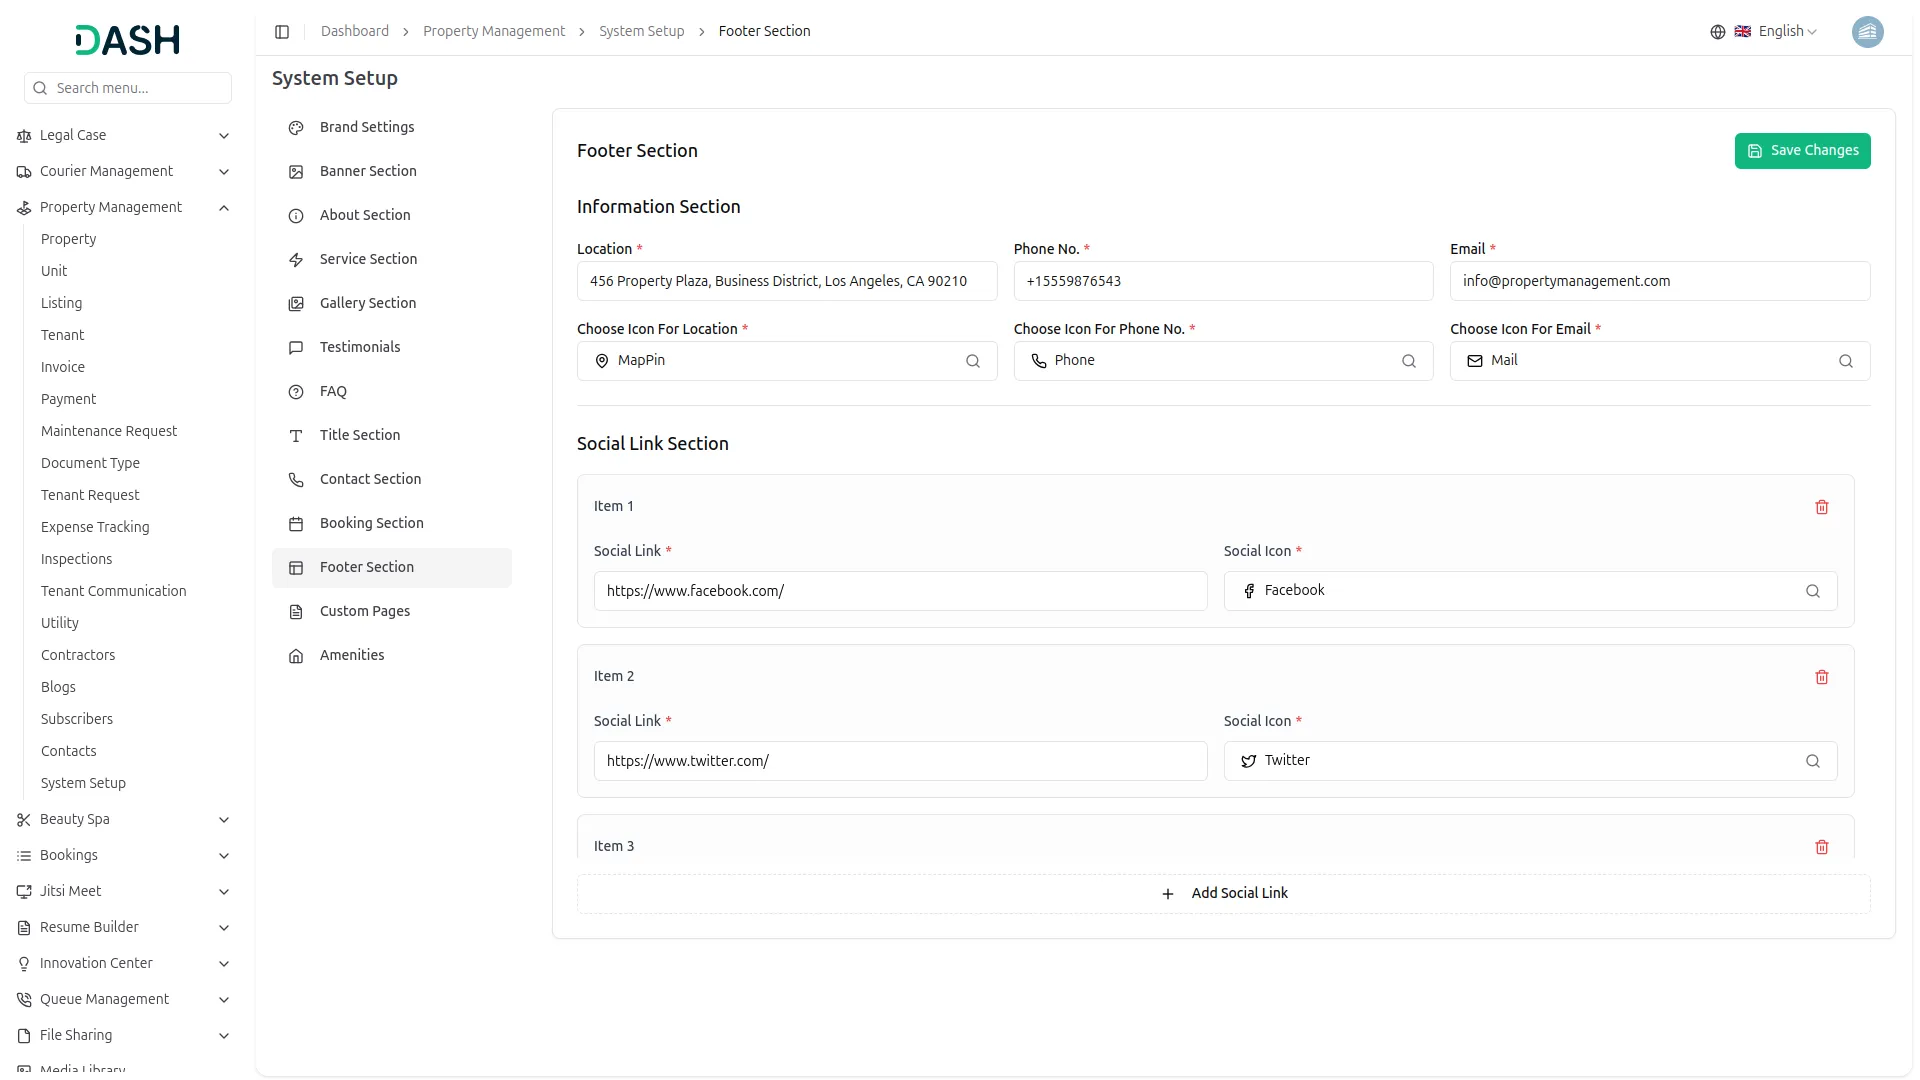This screenshot has height=1080, width=1920.
Task: Click Add Social Link button
Action: pyautogui.click(x=1223, y=893)
